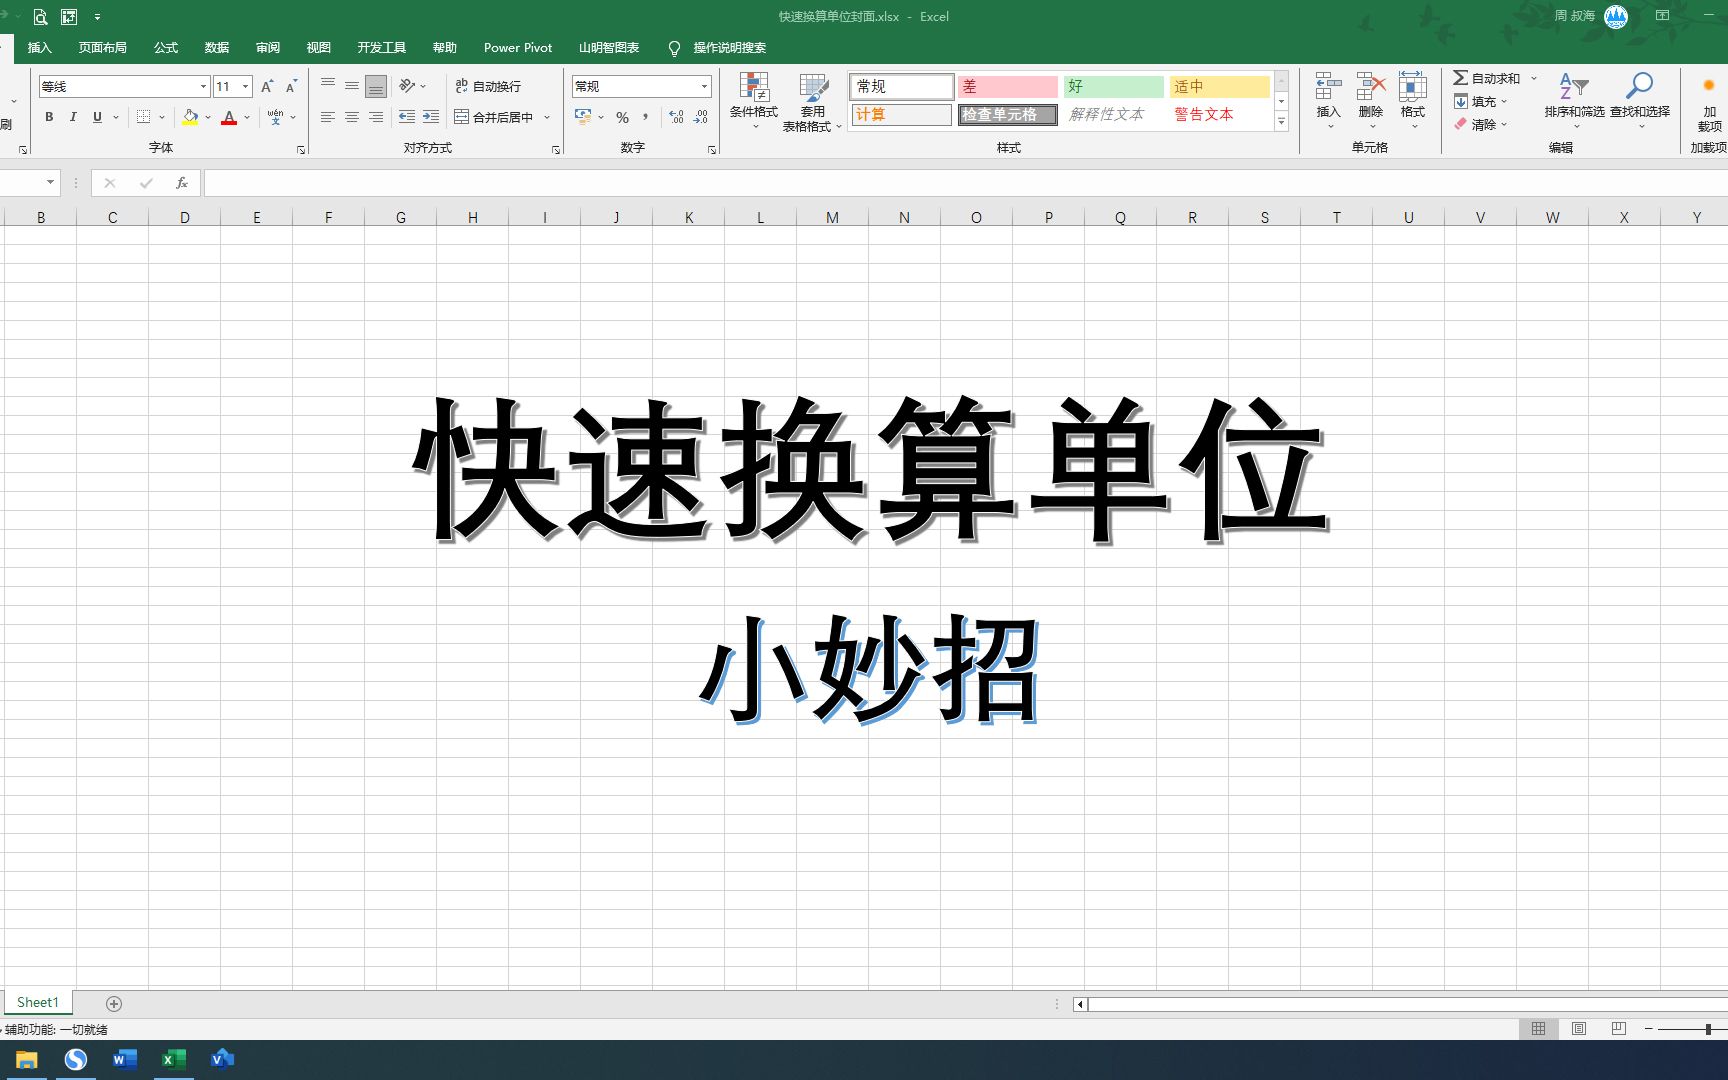
Task: Select the Sheet1 tab
Action: (37, 1002)
